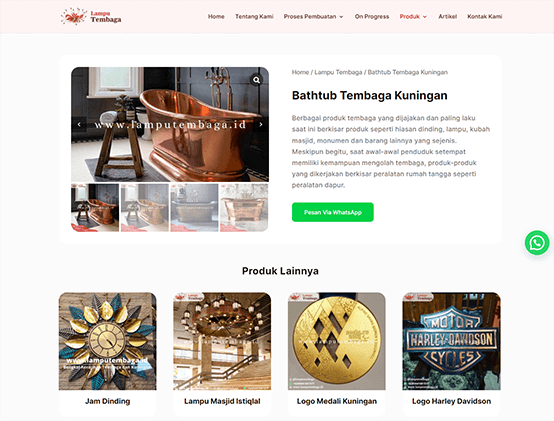This screenshot has height=421, width=554.
Task: Follow the Home breadcrumb link
Action: pos(300,72)
